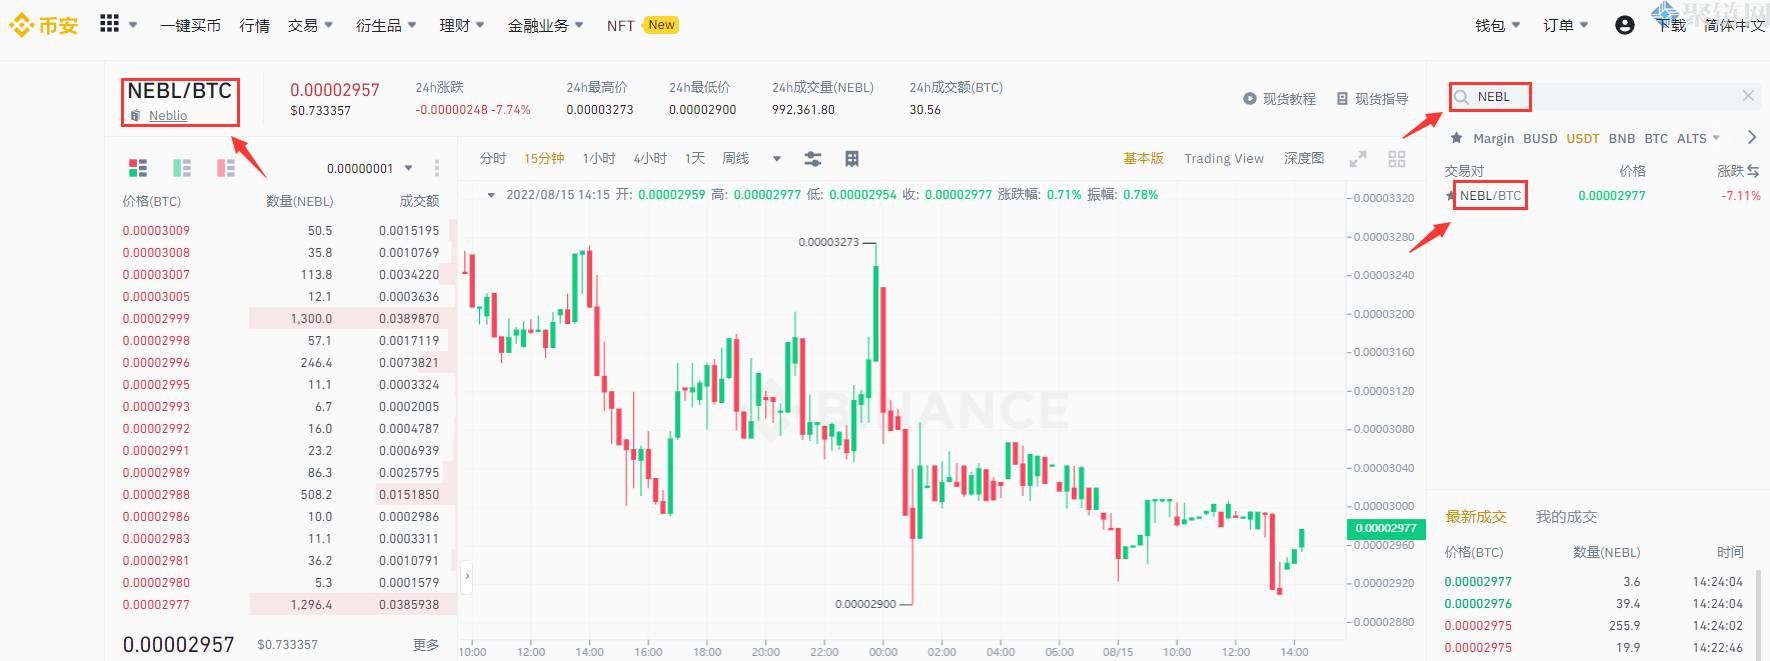Select the 周线 weekly interval

(736, 158)
